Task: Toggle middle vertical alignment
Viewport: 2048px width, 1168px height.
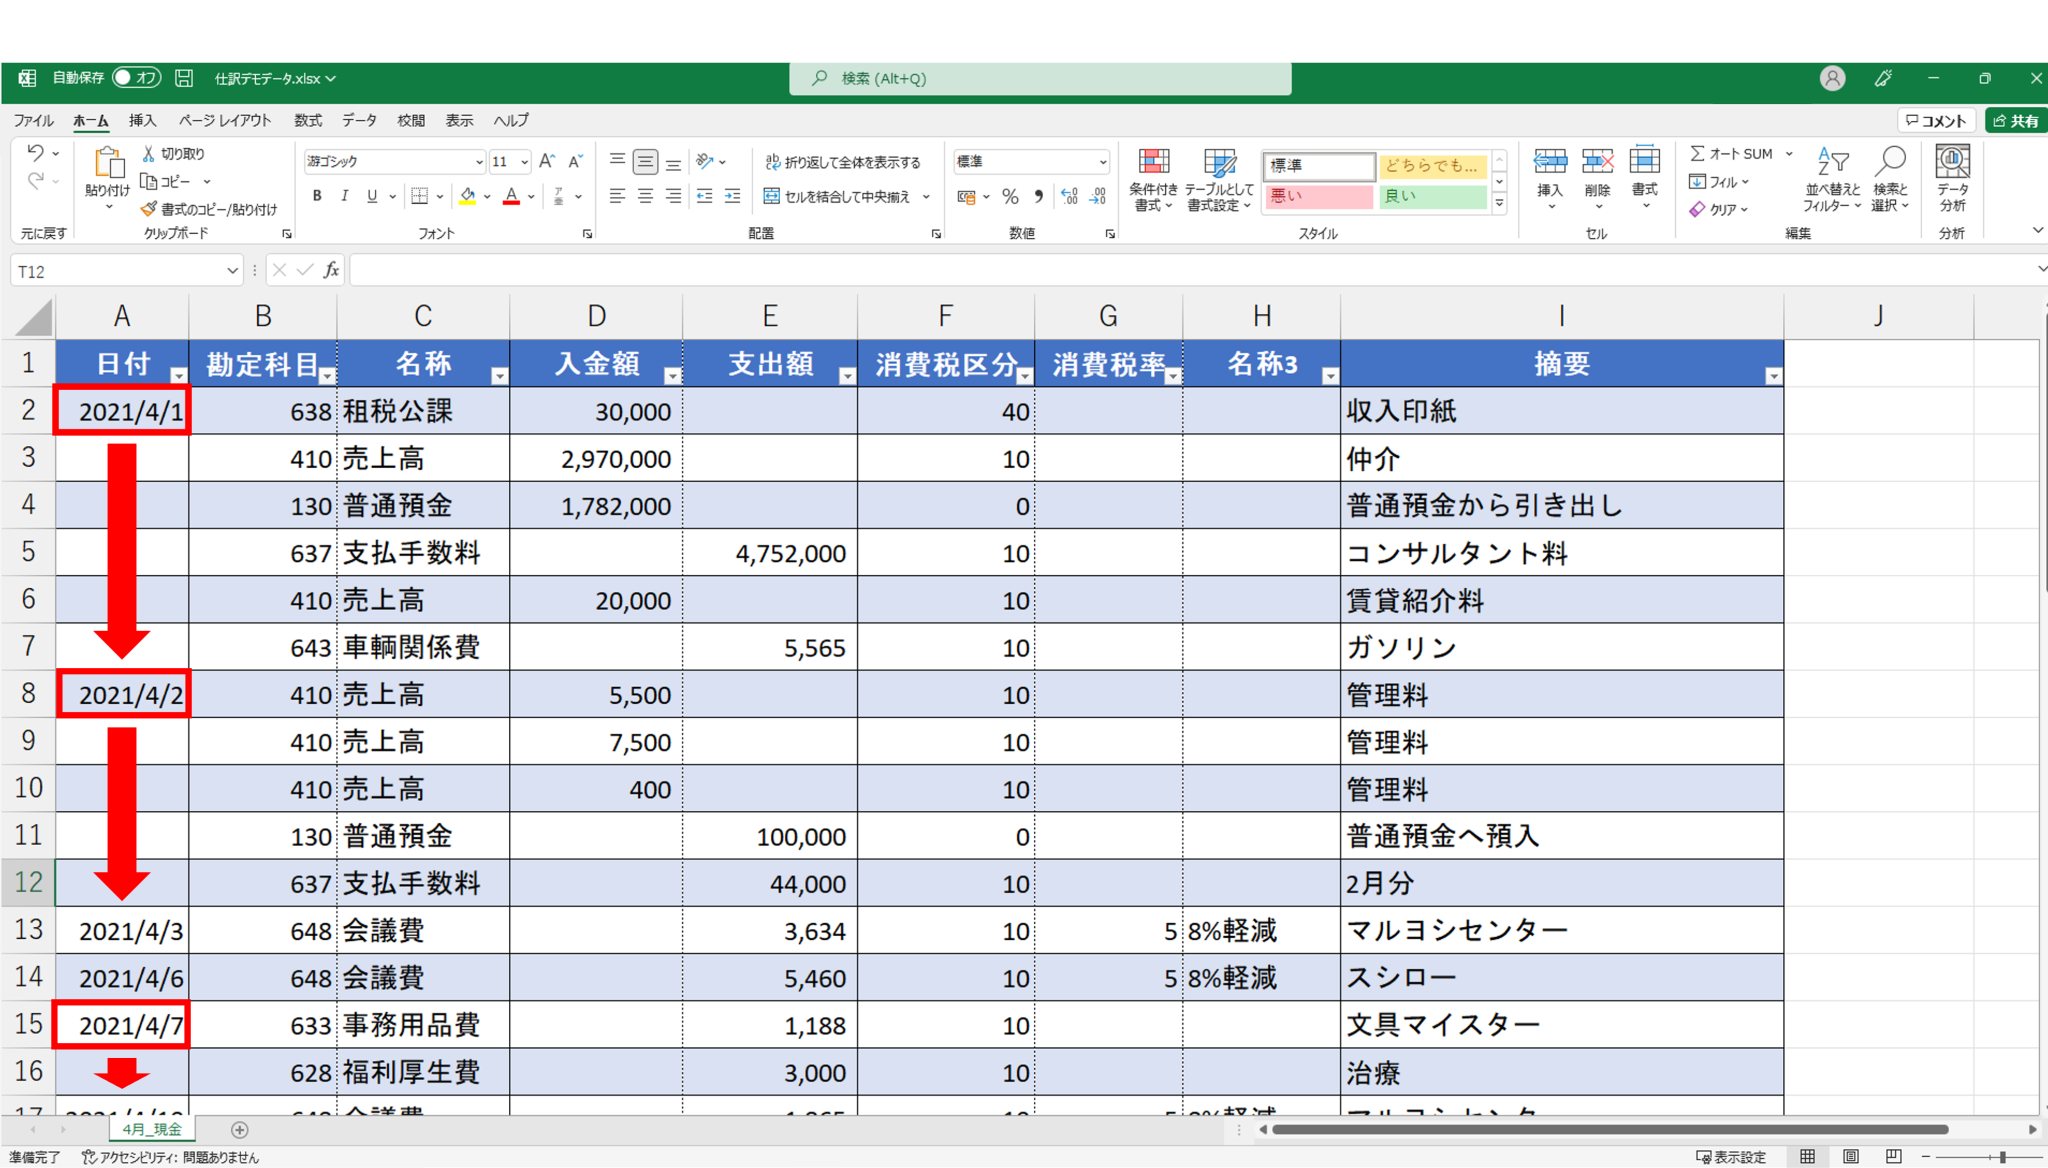Action: point(645,161)
